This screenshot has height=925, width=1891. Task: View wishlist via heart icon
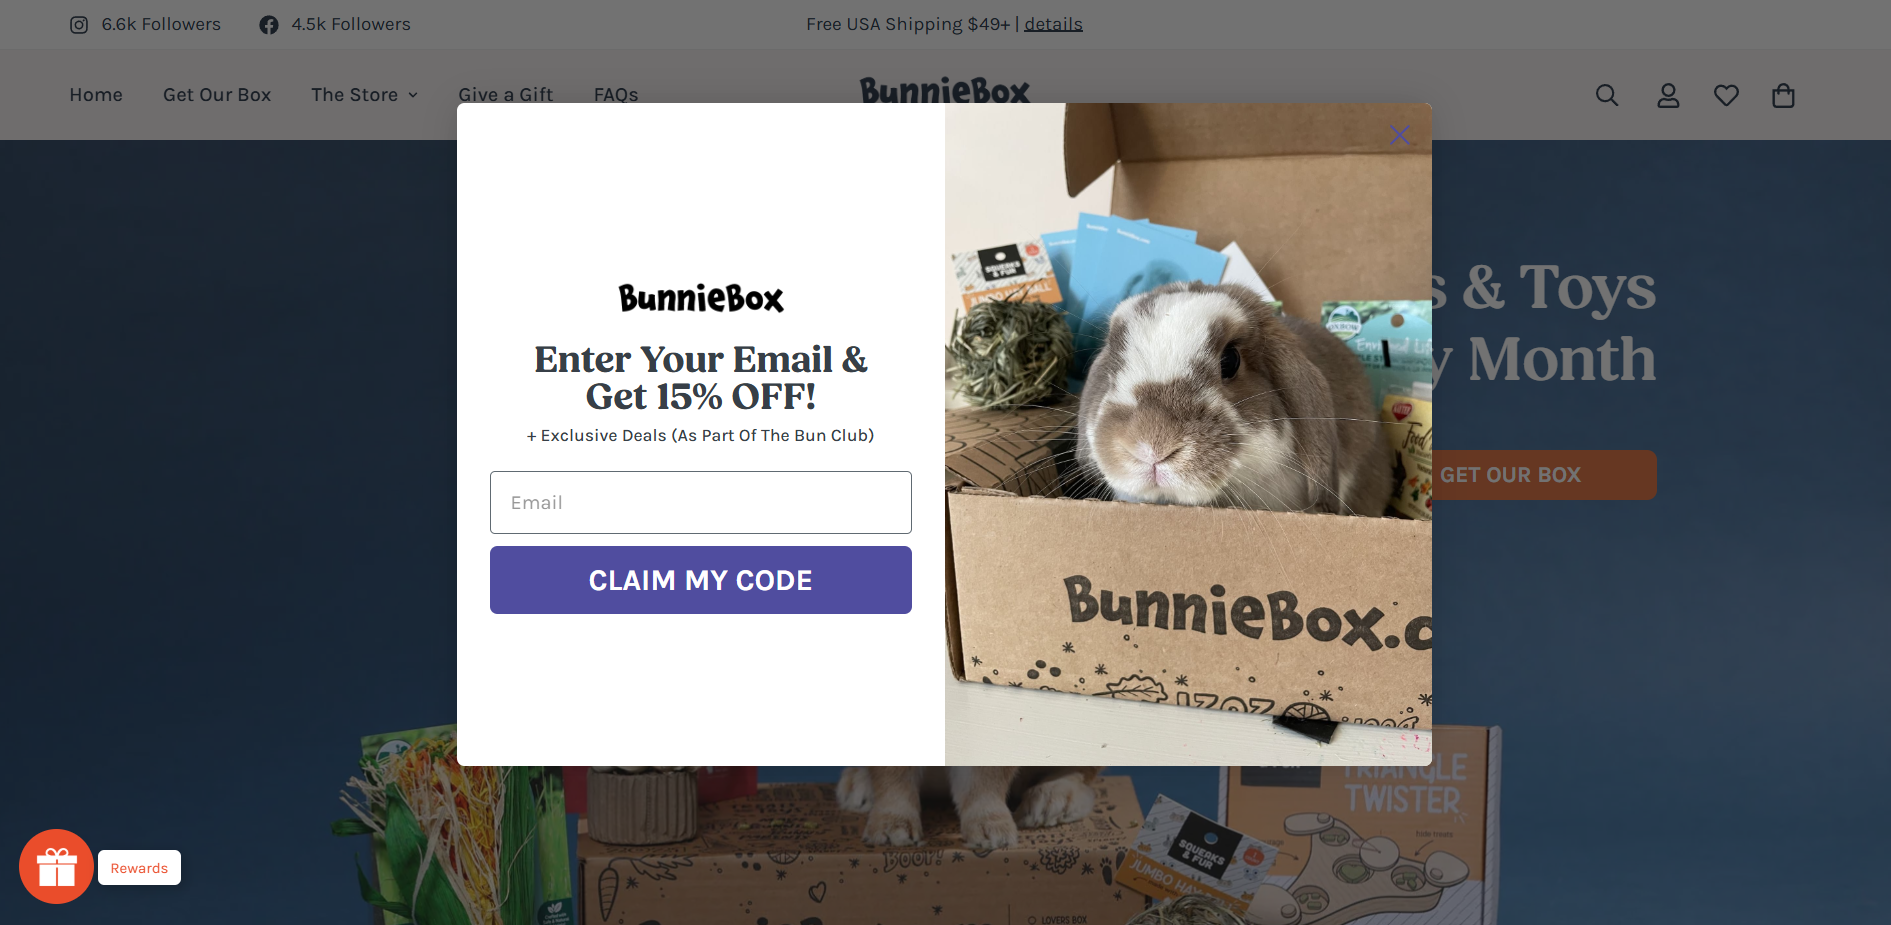(1726, 95)
